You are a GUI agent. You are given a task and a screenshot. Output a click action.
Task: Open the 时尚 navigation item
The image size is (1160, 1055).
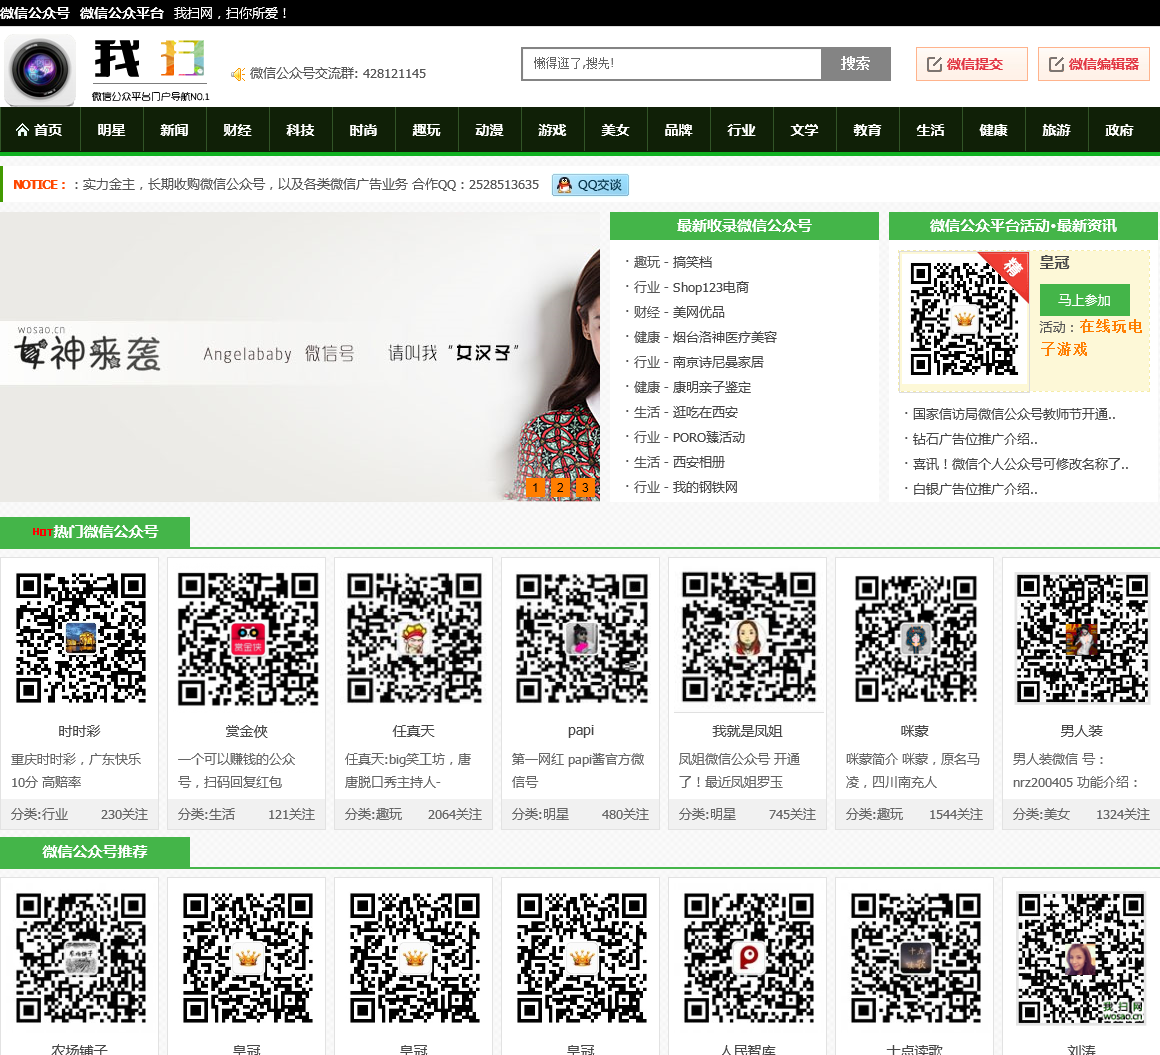point(363,130)
